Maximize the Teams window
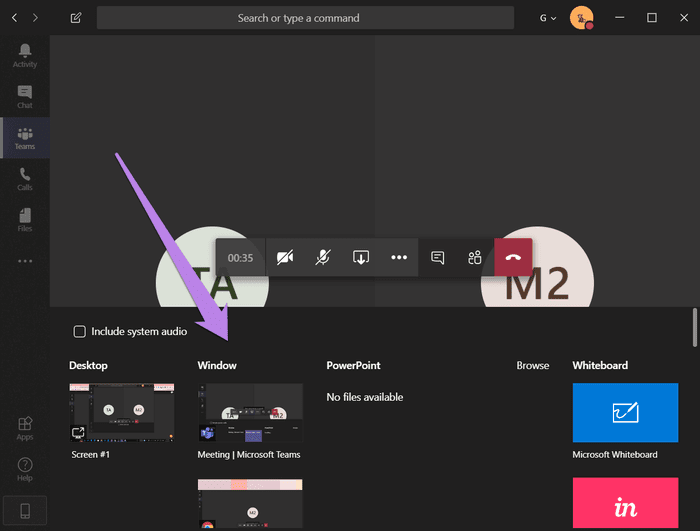The image size is (700, 531). [652, 18]
